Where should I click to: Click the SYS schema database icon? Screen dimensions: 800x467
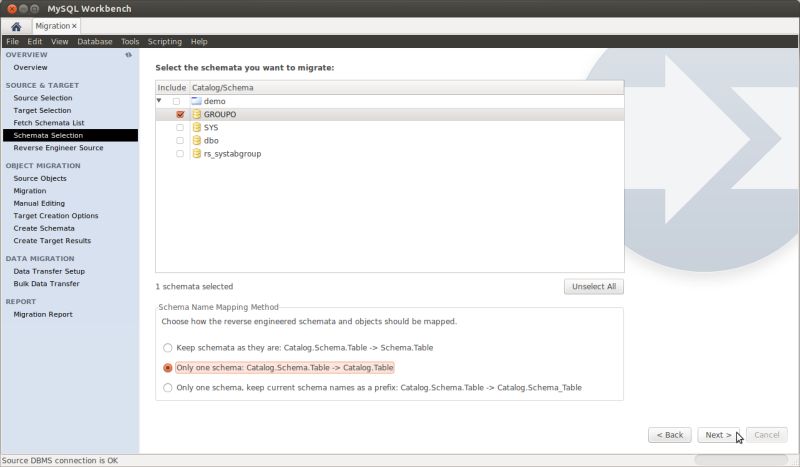(196, 128)
